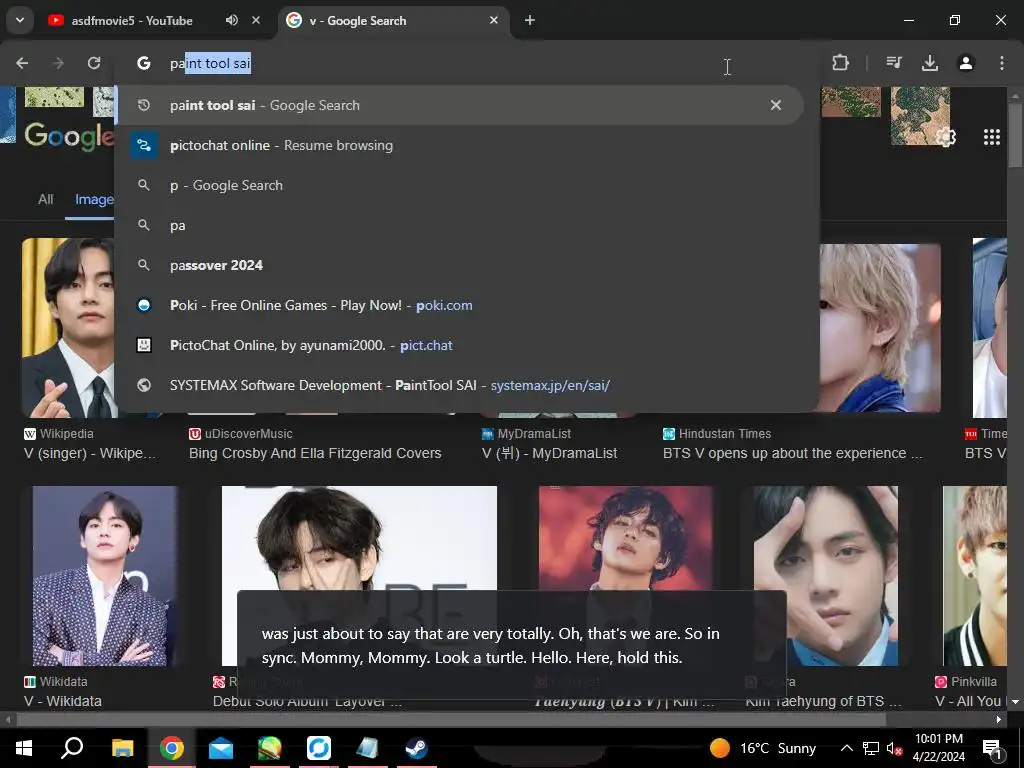Go forward to the next page
The height and width of the screenshot is (768, 1024).
(58, 63)
